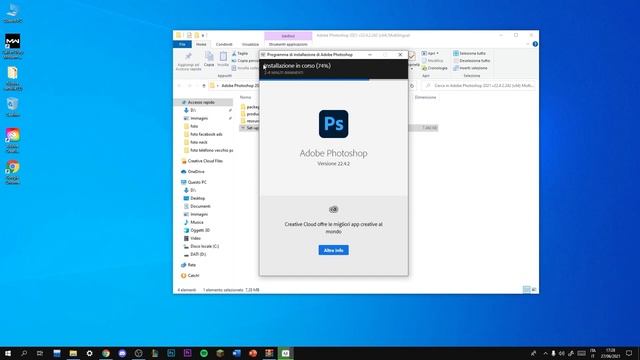Open Creative Cloud Files in sidebar
This screenshot has height=360, width=640.
tap(202, 161)
